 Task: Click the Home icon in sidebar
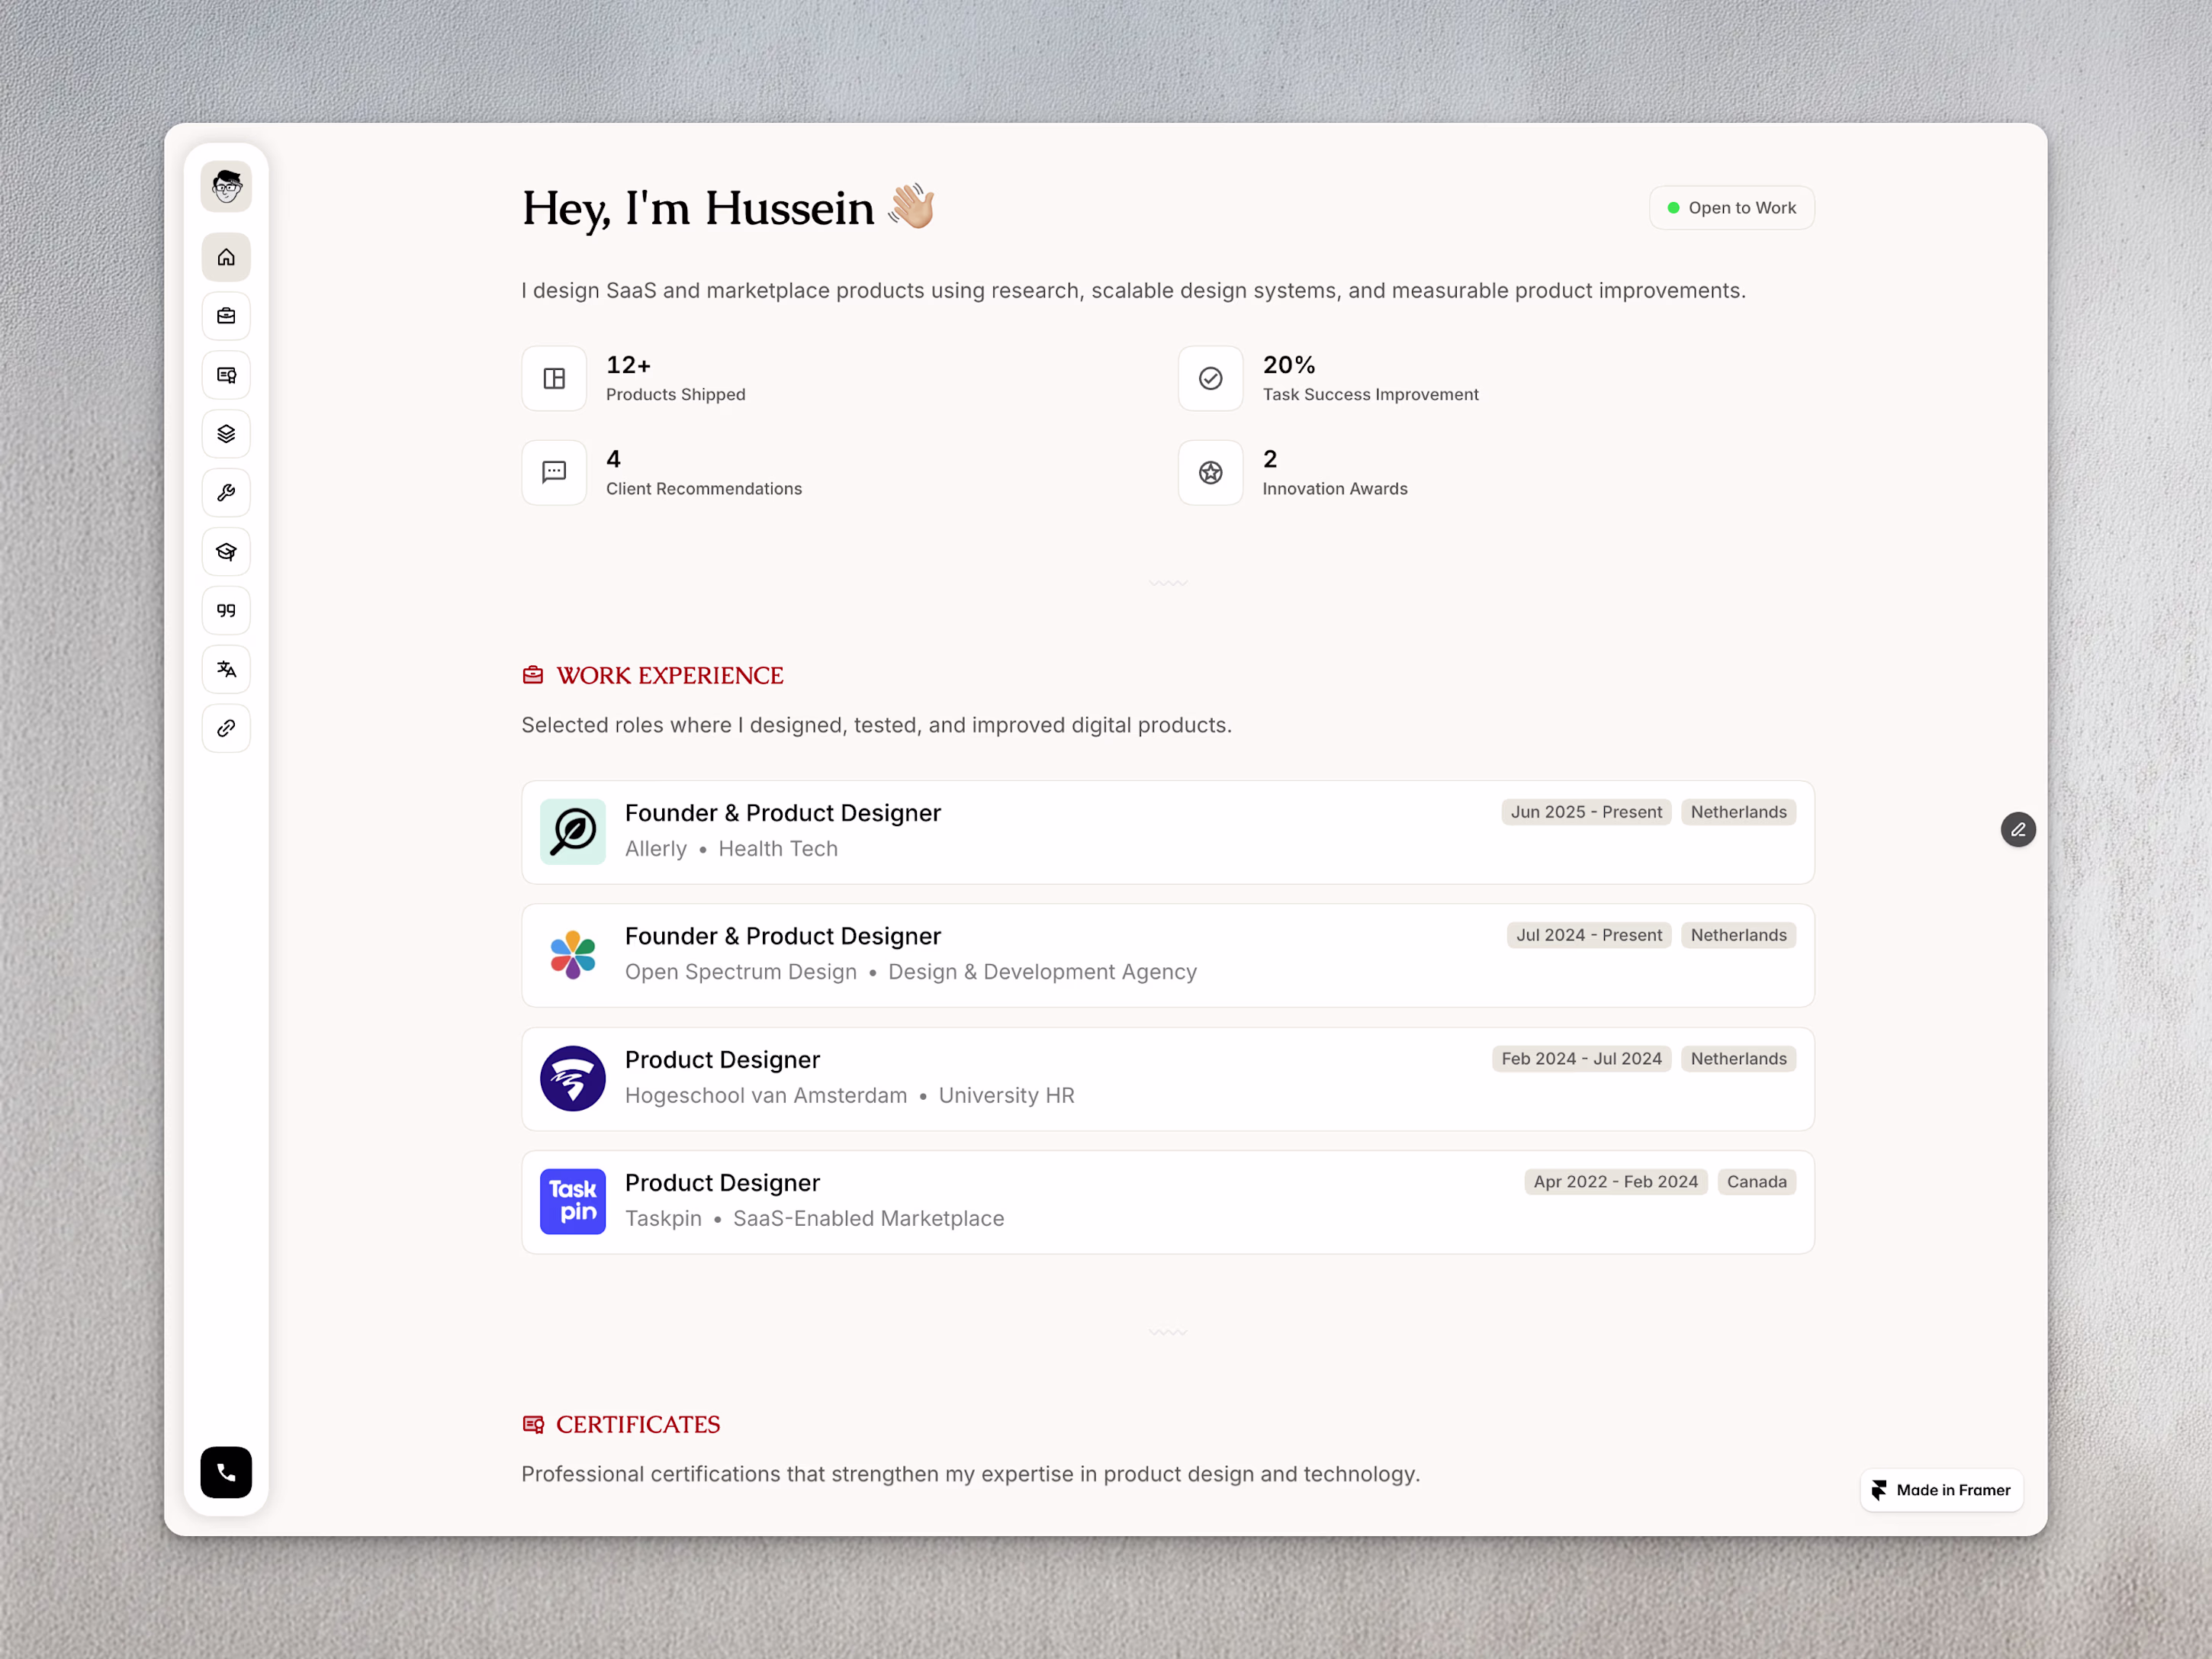(x=226, y=257)
